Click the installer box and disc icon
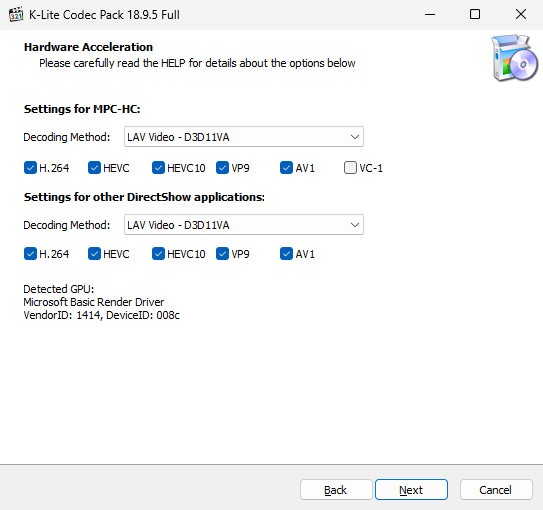 click(x=515, y=58)
